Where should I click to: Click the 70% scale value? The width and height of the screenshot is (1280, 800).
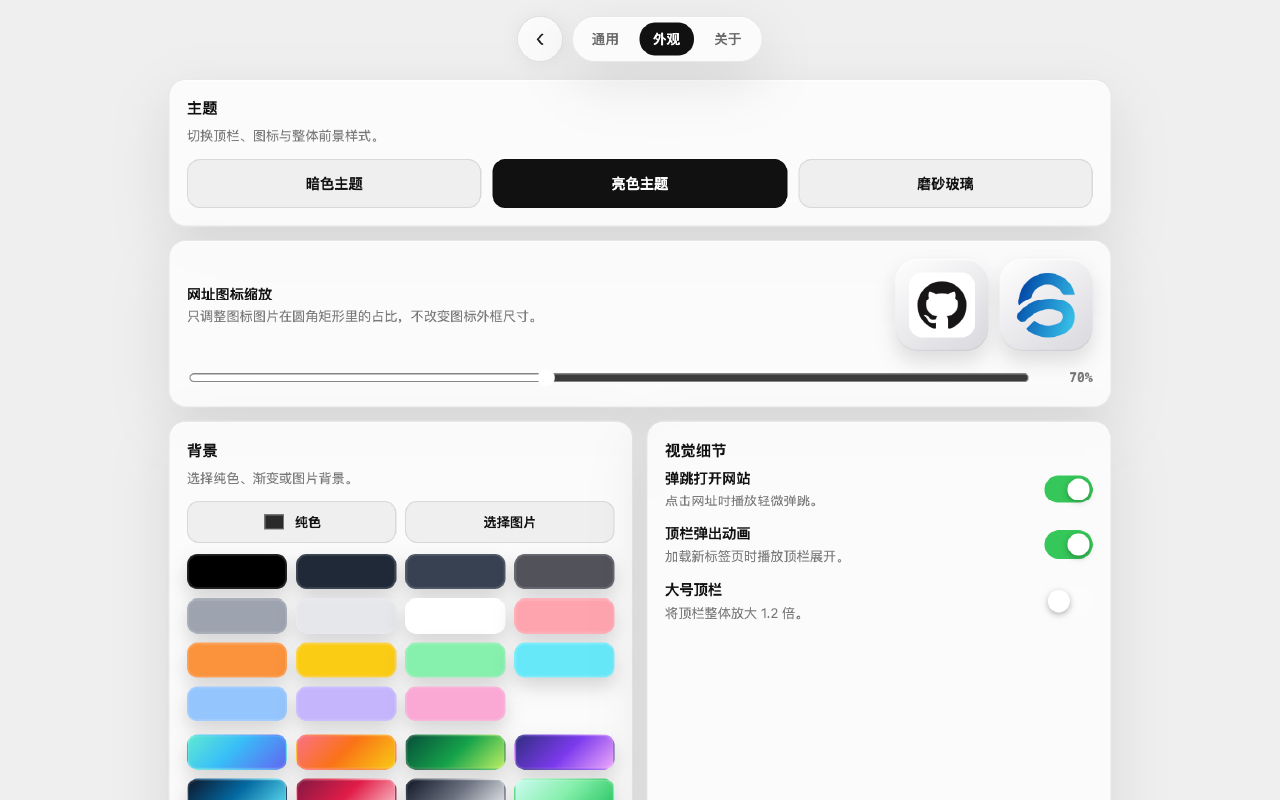[x=1080, y=377]
